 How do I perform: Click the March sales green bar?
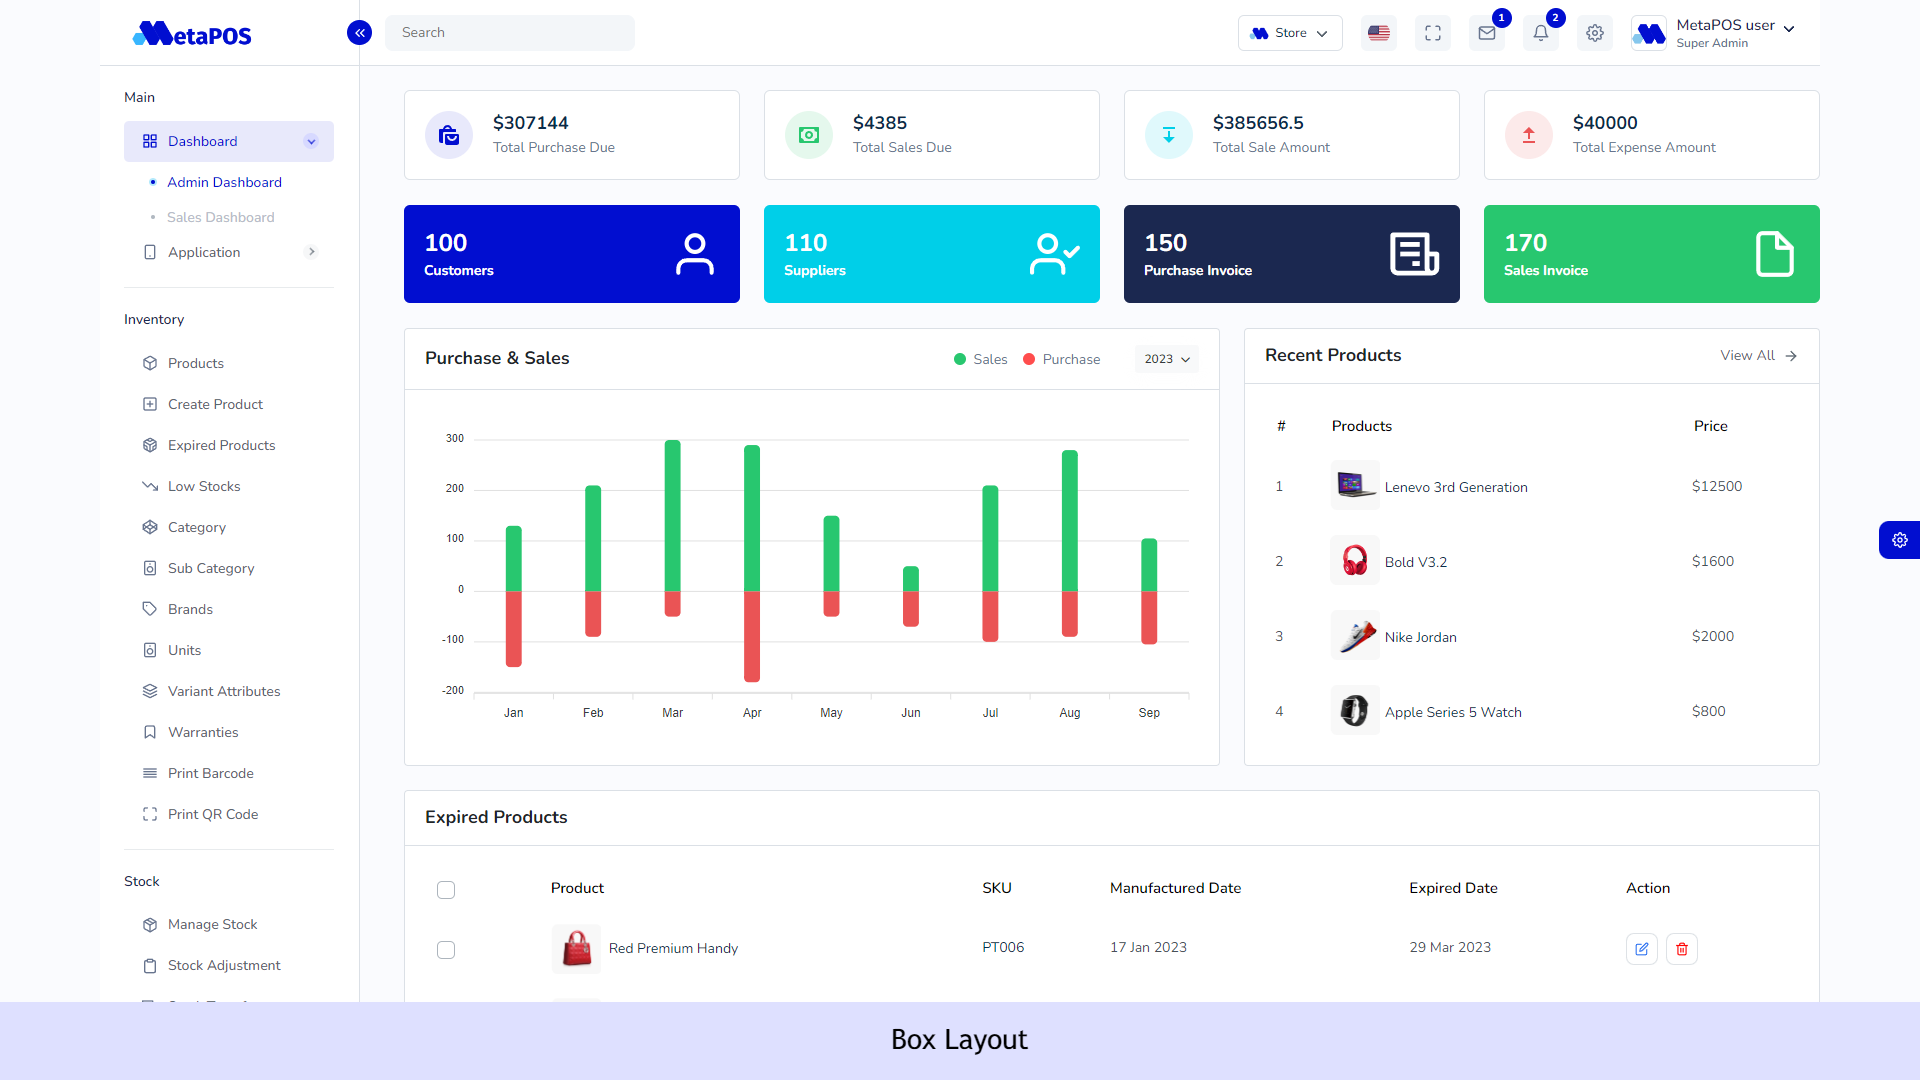click(673, 516)
